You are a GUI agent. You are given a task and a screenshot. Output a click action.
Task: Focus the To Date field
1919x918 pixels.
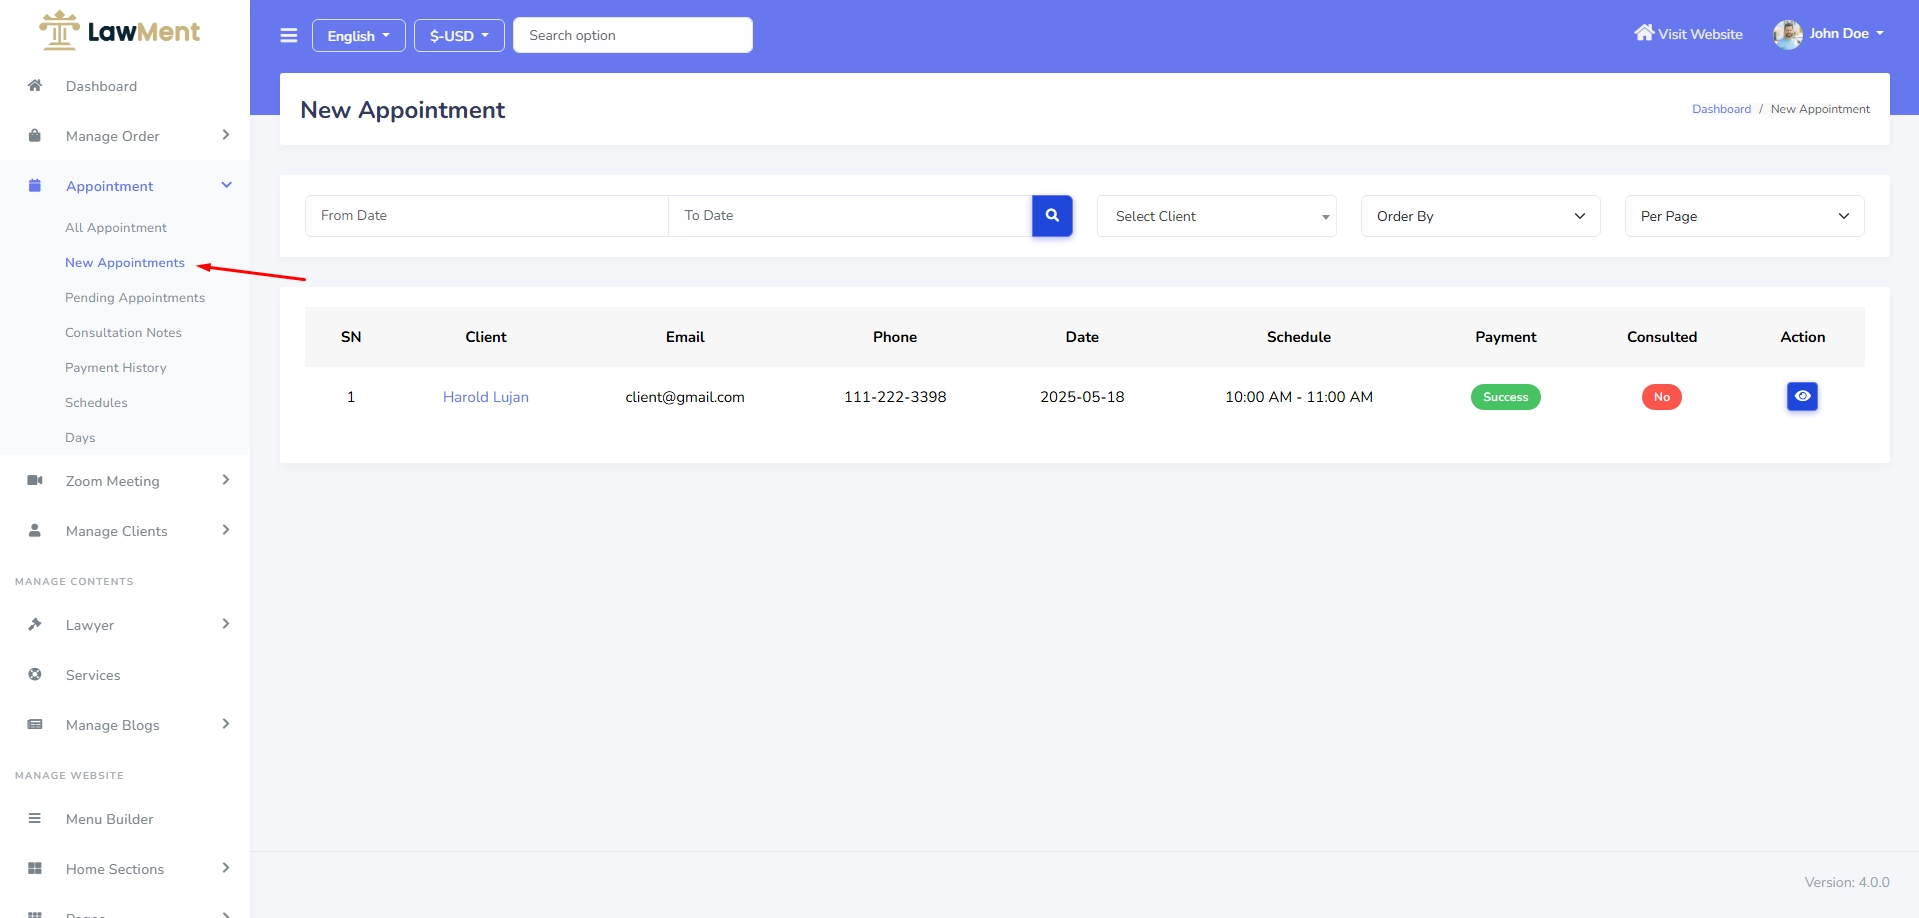pos(850,216)
